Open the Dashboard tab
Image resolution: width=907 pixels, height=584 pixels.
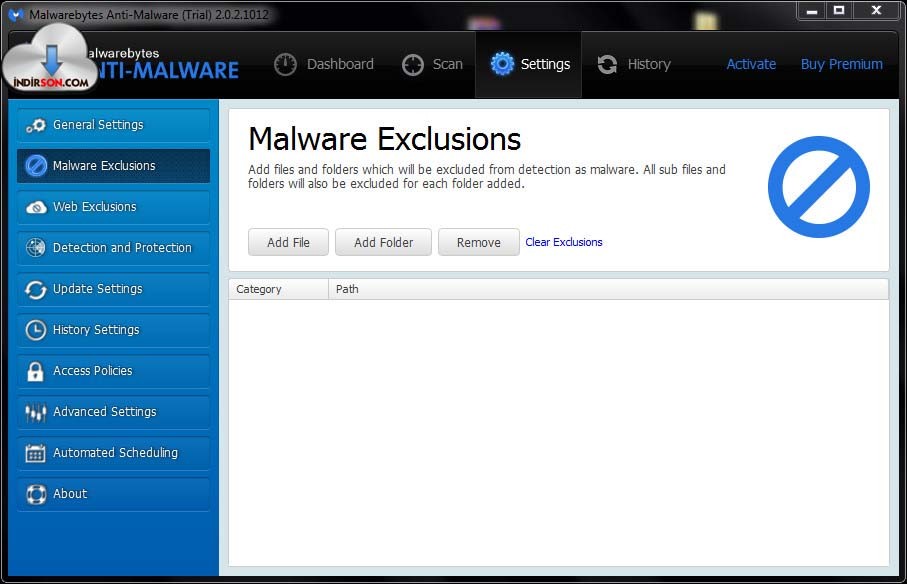324,64
